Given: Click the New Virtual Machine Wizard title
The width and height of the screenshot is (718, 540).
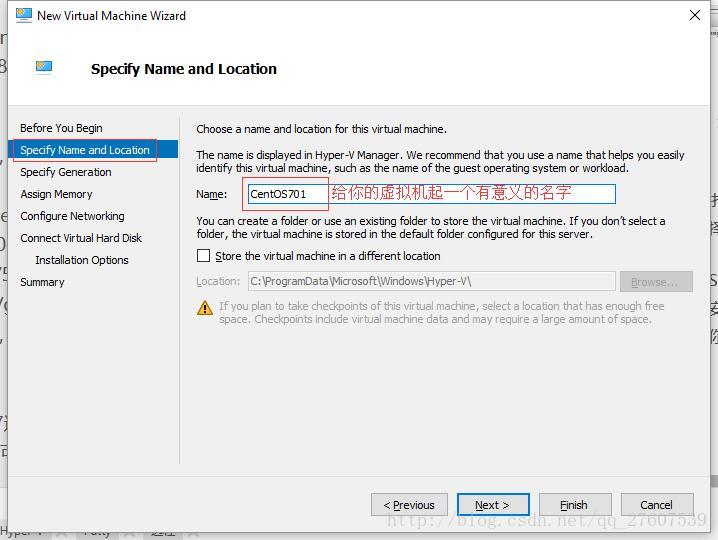Looking at the screenshot, I should tap(111, 16).
